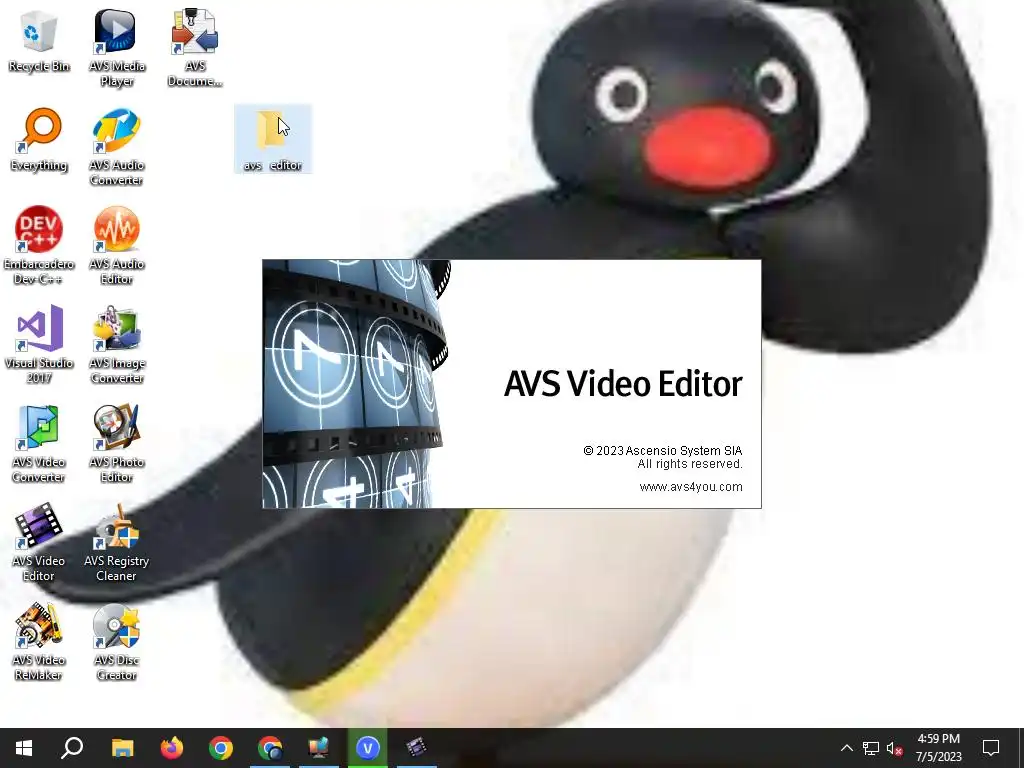
Task: Expand hidden system tray icons
Action: pyautogui.click(x=846, y=748)
